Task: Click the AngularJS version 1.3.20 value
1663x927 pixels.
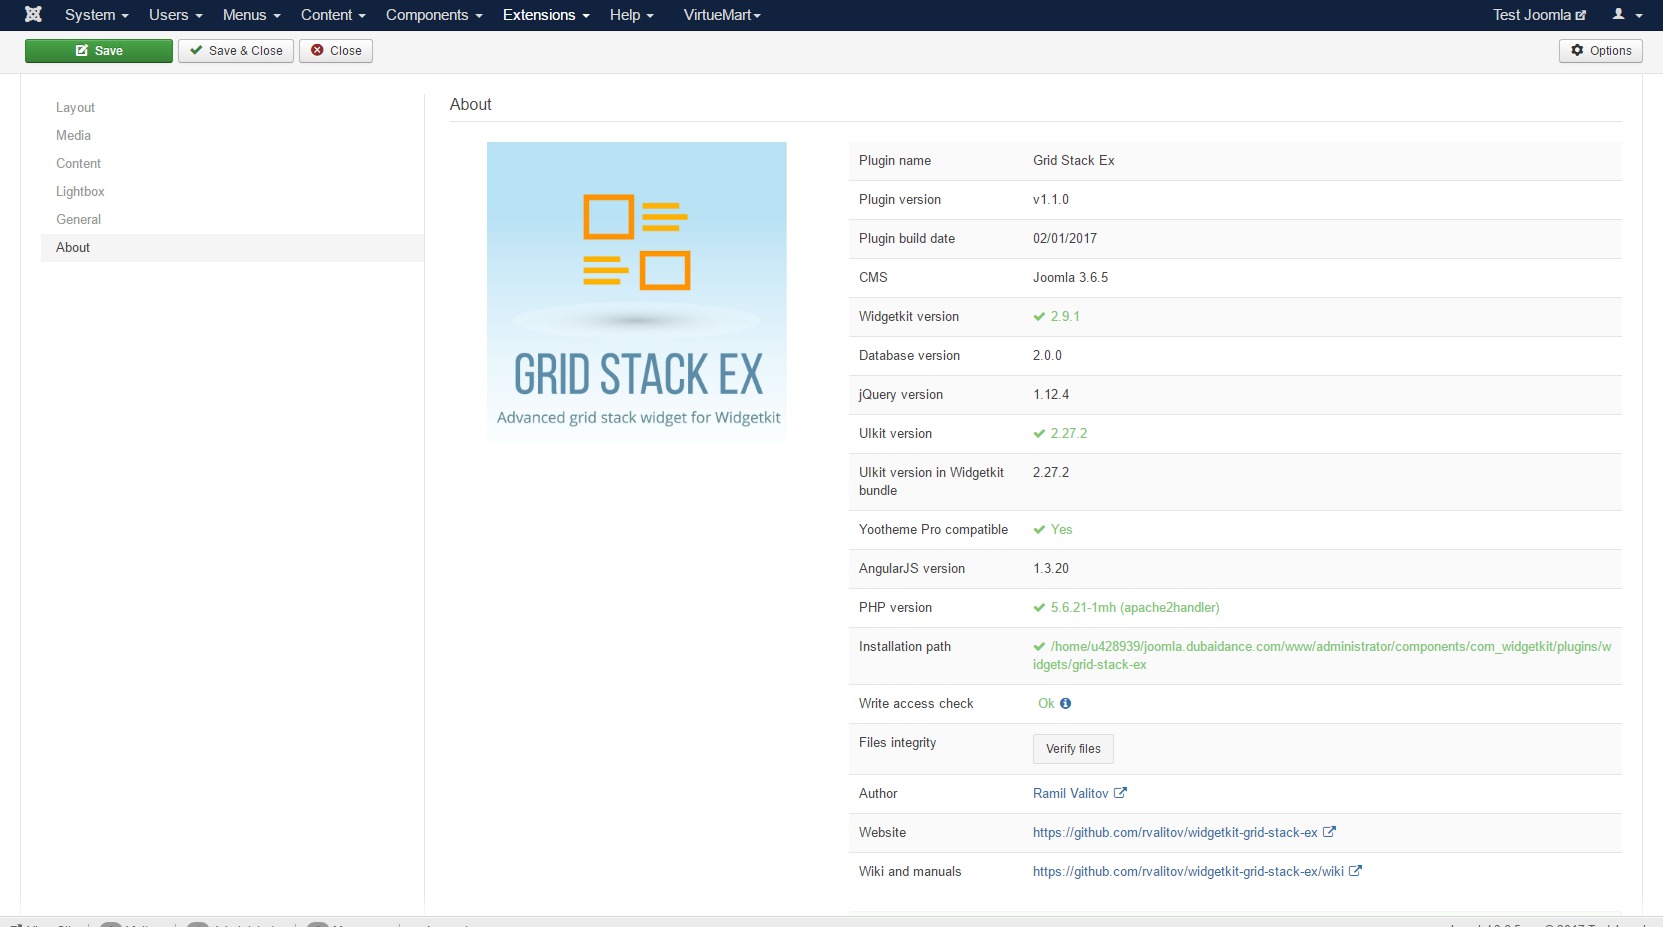Action: pyautogui.click(x=1051, y=568)
